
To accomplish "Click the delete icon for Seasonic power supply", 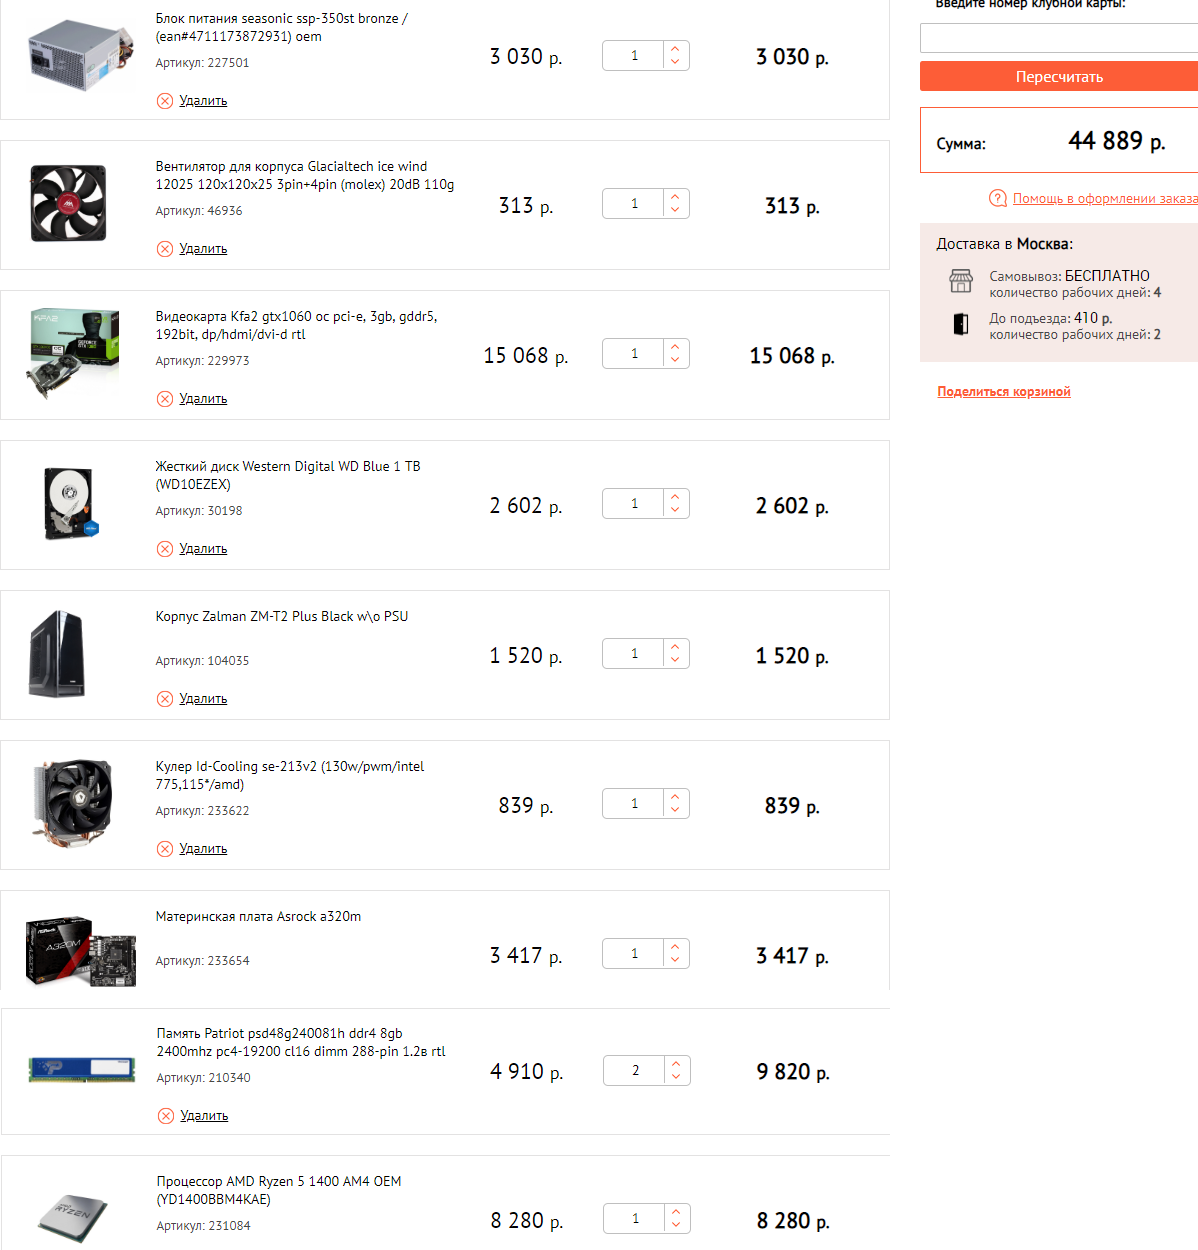I will pyautogui.click(x=165, y=101).
